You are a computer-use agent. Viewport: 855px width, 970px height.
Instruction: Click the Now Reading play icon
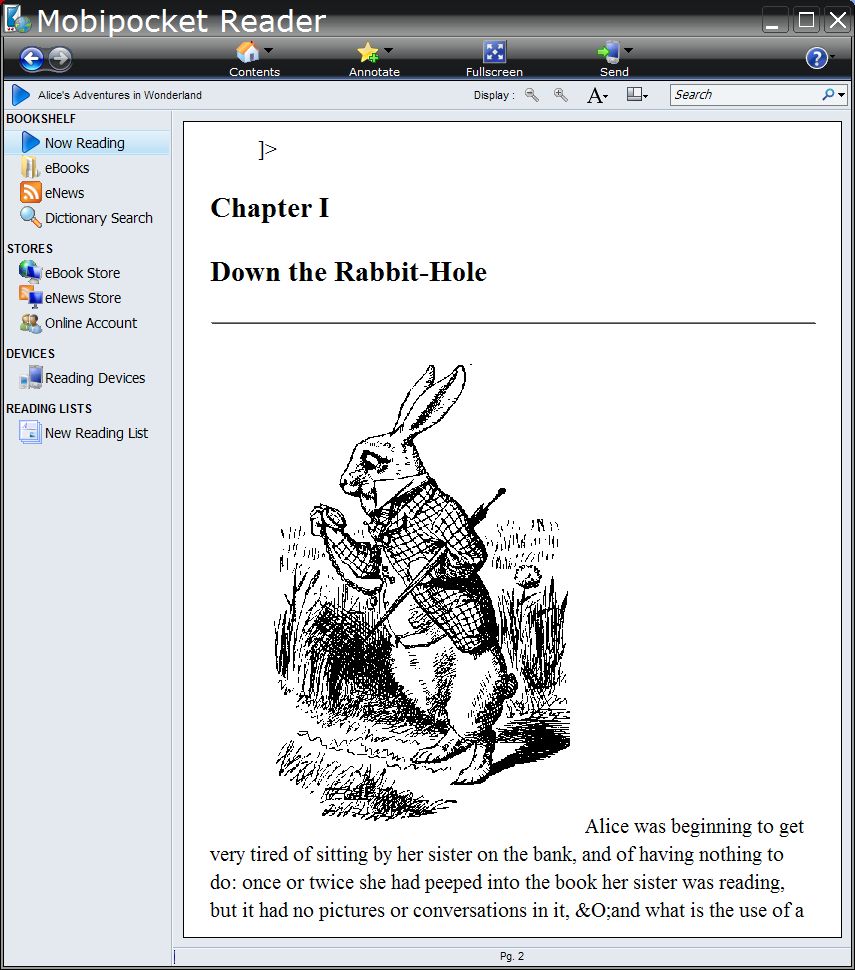pos(30,142)
